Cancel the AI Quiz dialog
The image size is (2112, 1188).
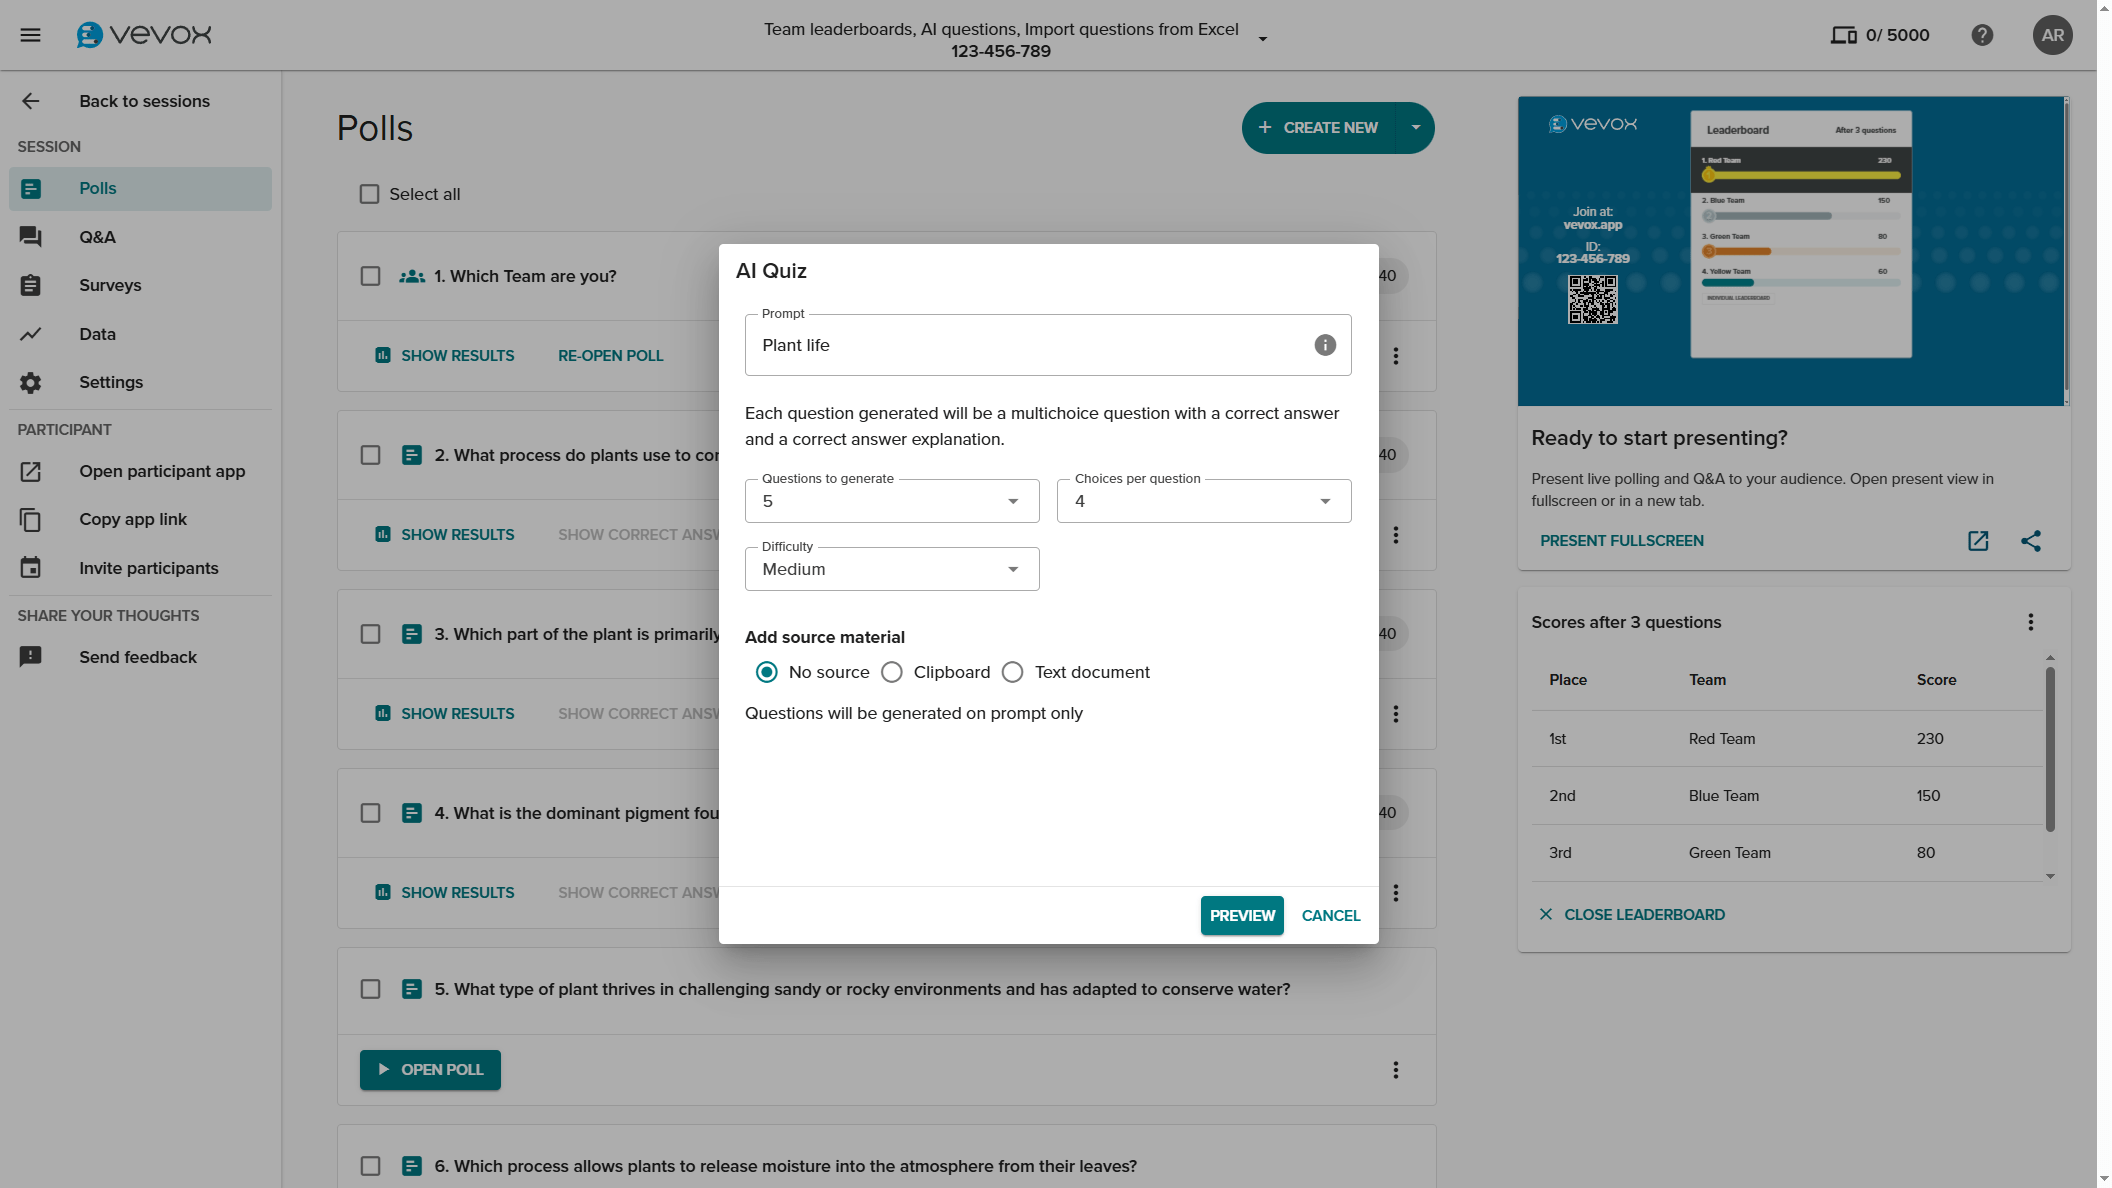pos(1330,915)
